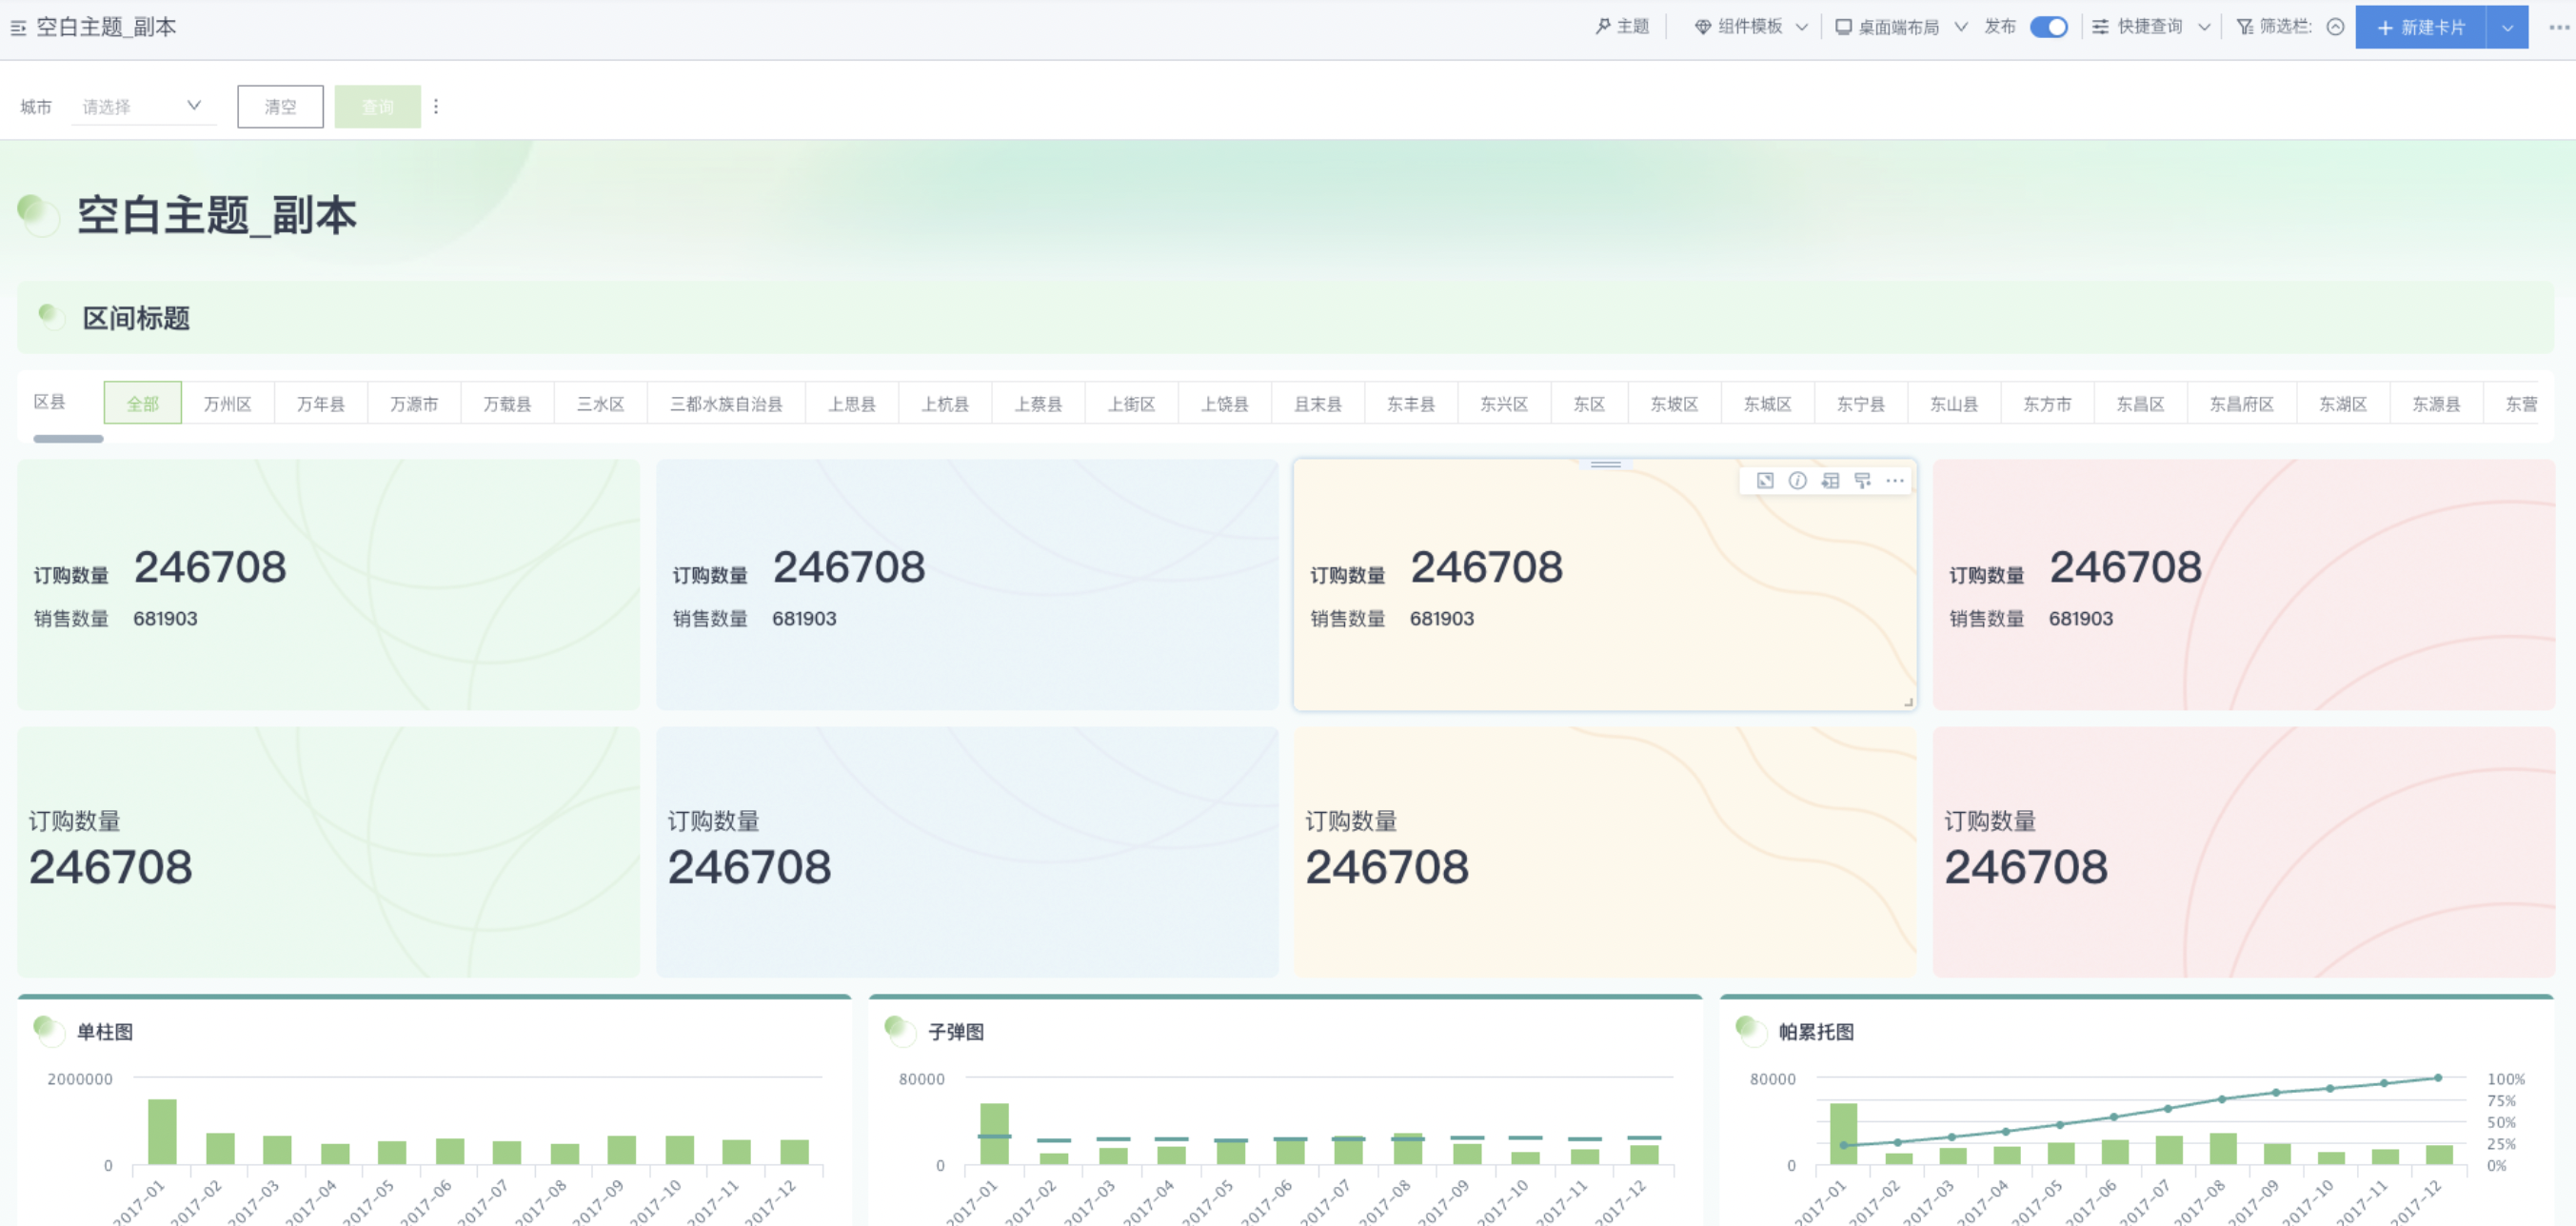Screen dimensions: 2576x1226
Task: Click the horizontal scrollbar under 区县 tabs
Action: point(68,438)
